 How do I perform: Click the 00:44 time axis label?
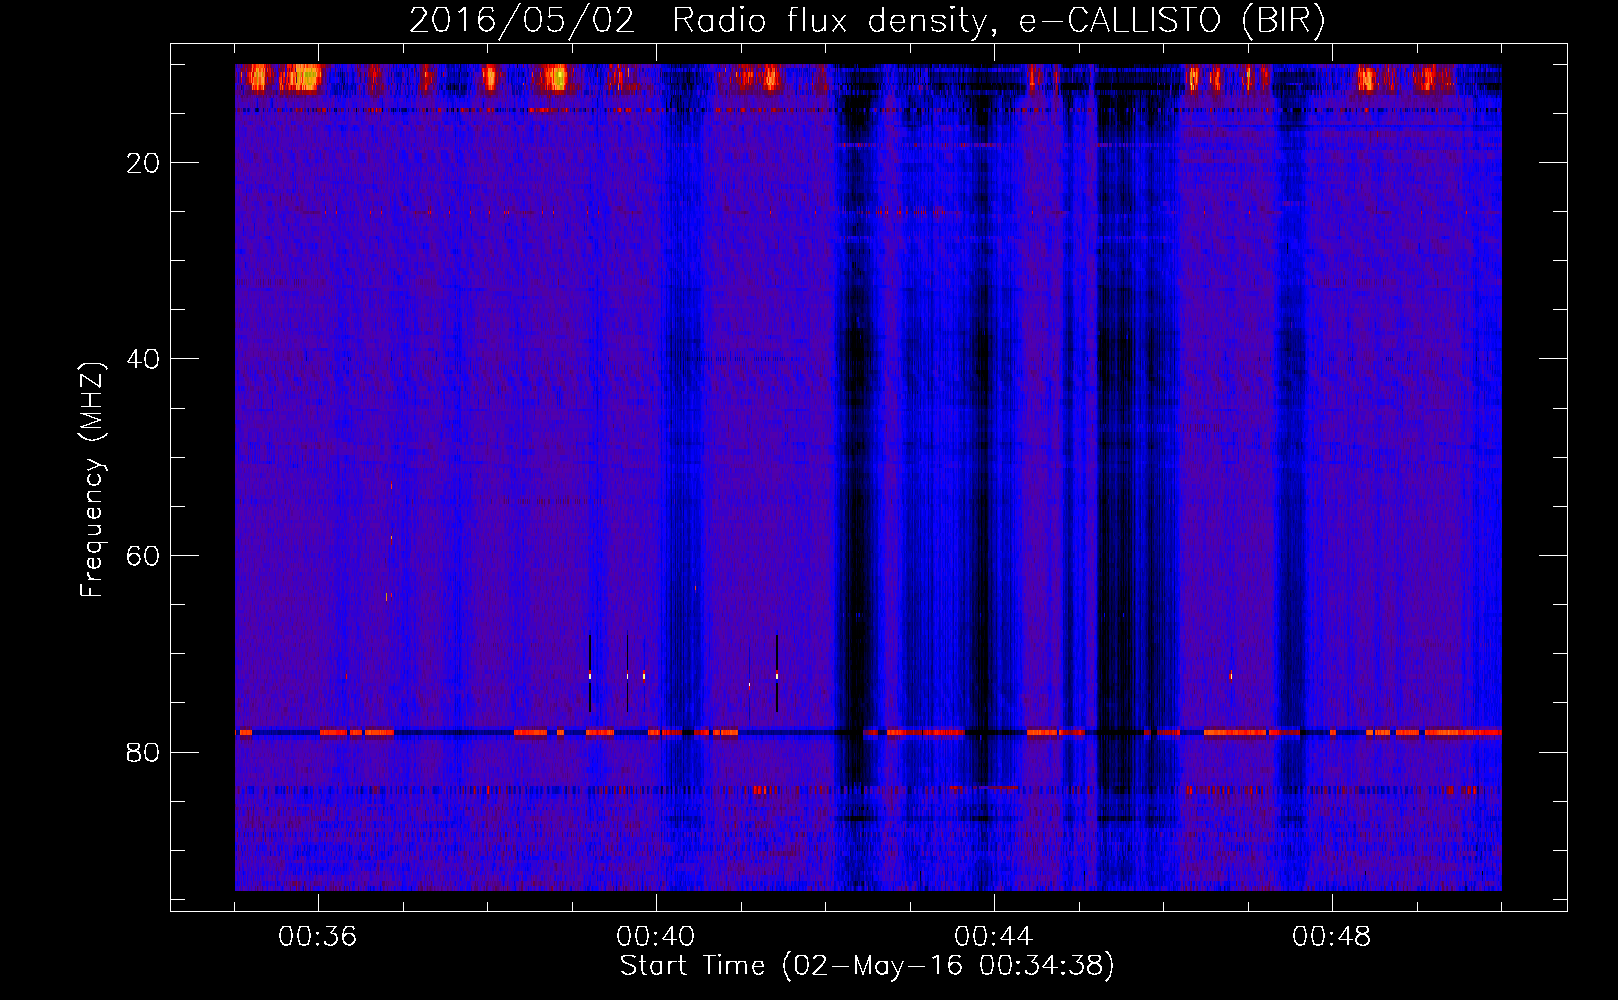coord(994,937)
